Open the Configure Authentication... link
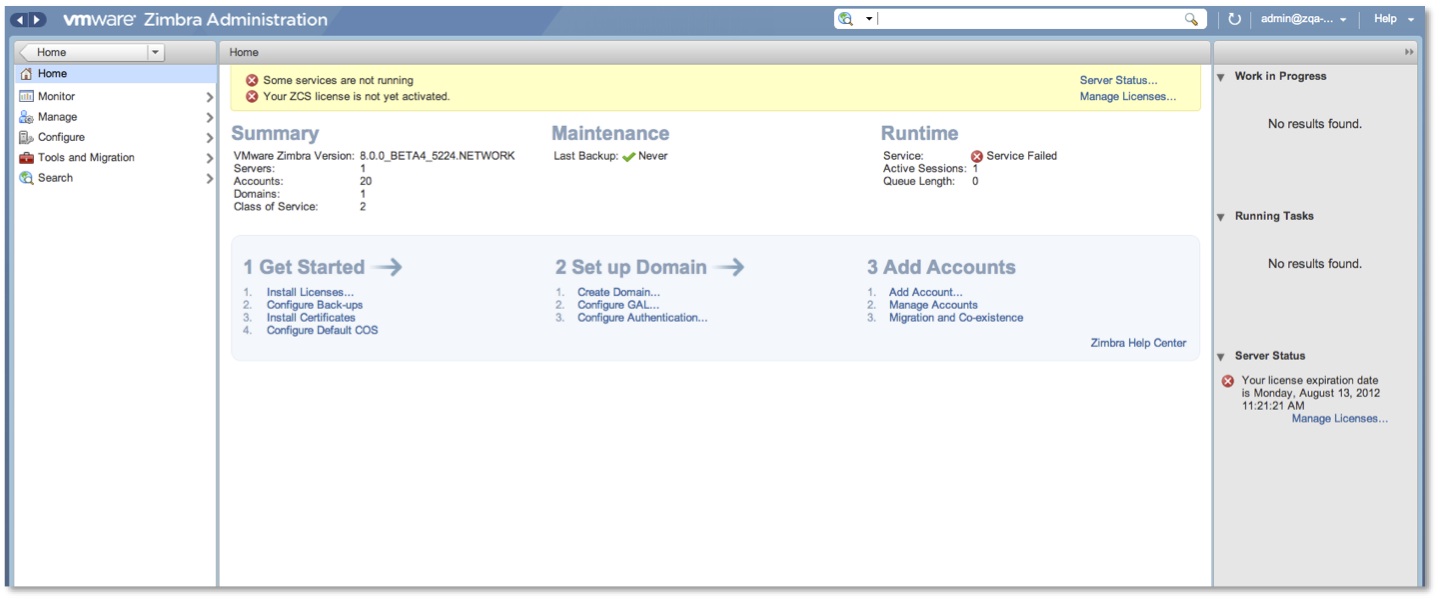 click(x=643, y=318)
